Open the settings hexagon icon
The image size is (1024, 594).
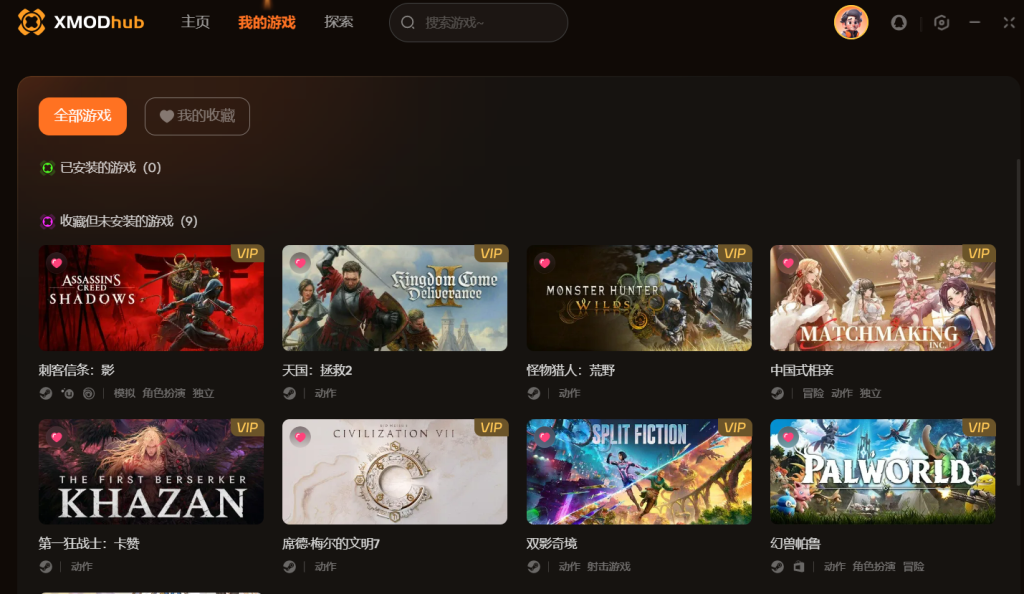click(x=941, y=23)
